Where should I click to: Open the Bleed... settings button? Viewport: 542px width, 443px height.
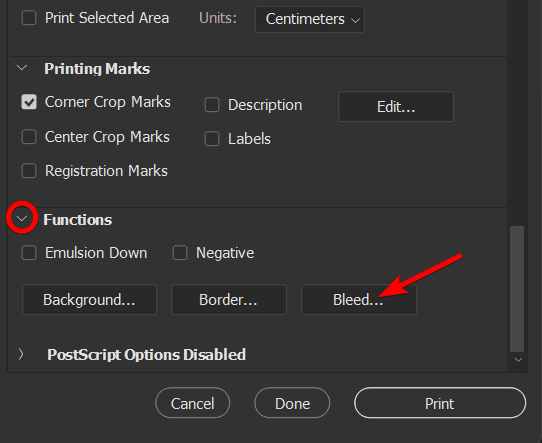(x=359, y=300)
